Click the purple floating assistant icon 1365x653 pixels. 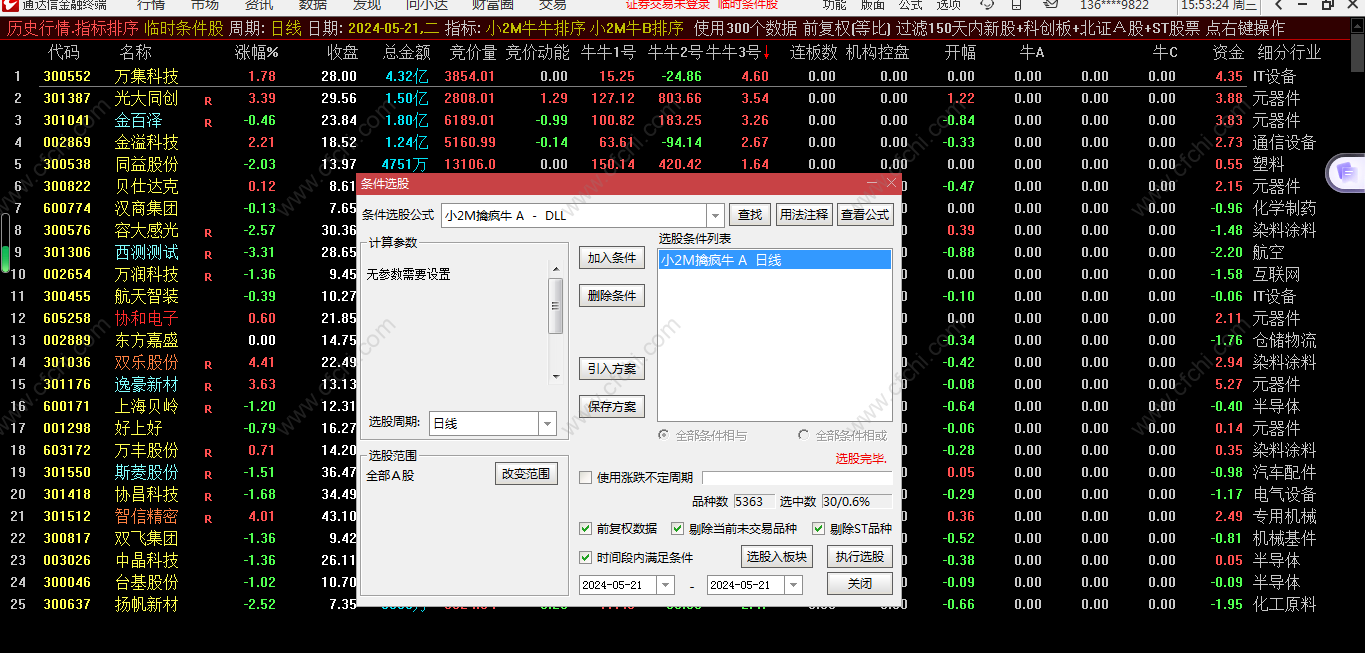[x=1345, y=173]
